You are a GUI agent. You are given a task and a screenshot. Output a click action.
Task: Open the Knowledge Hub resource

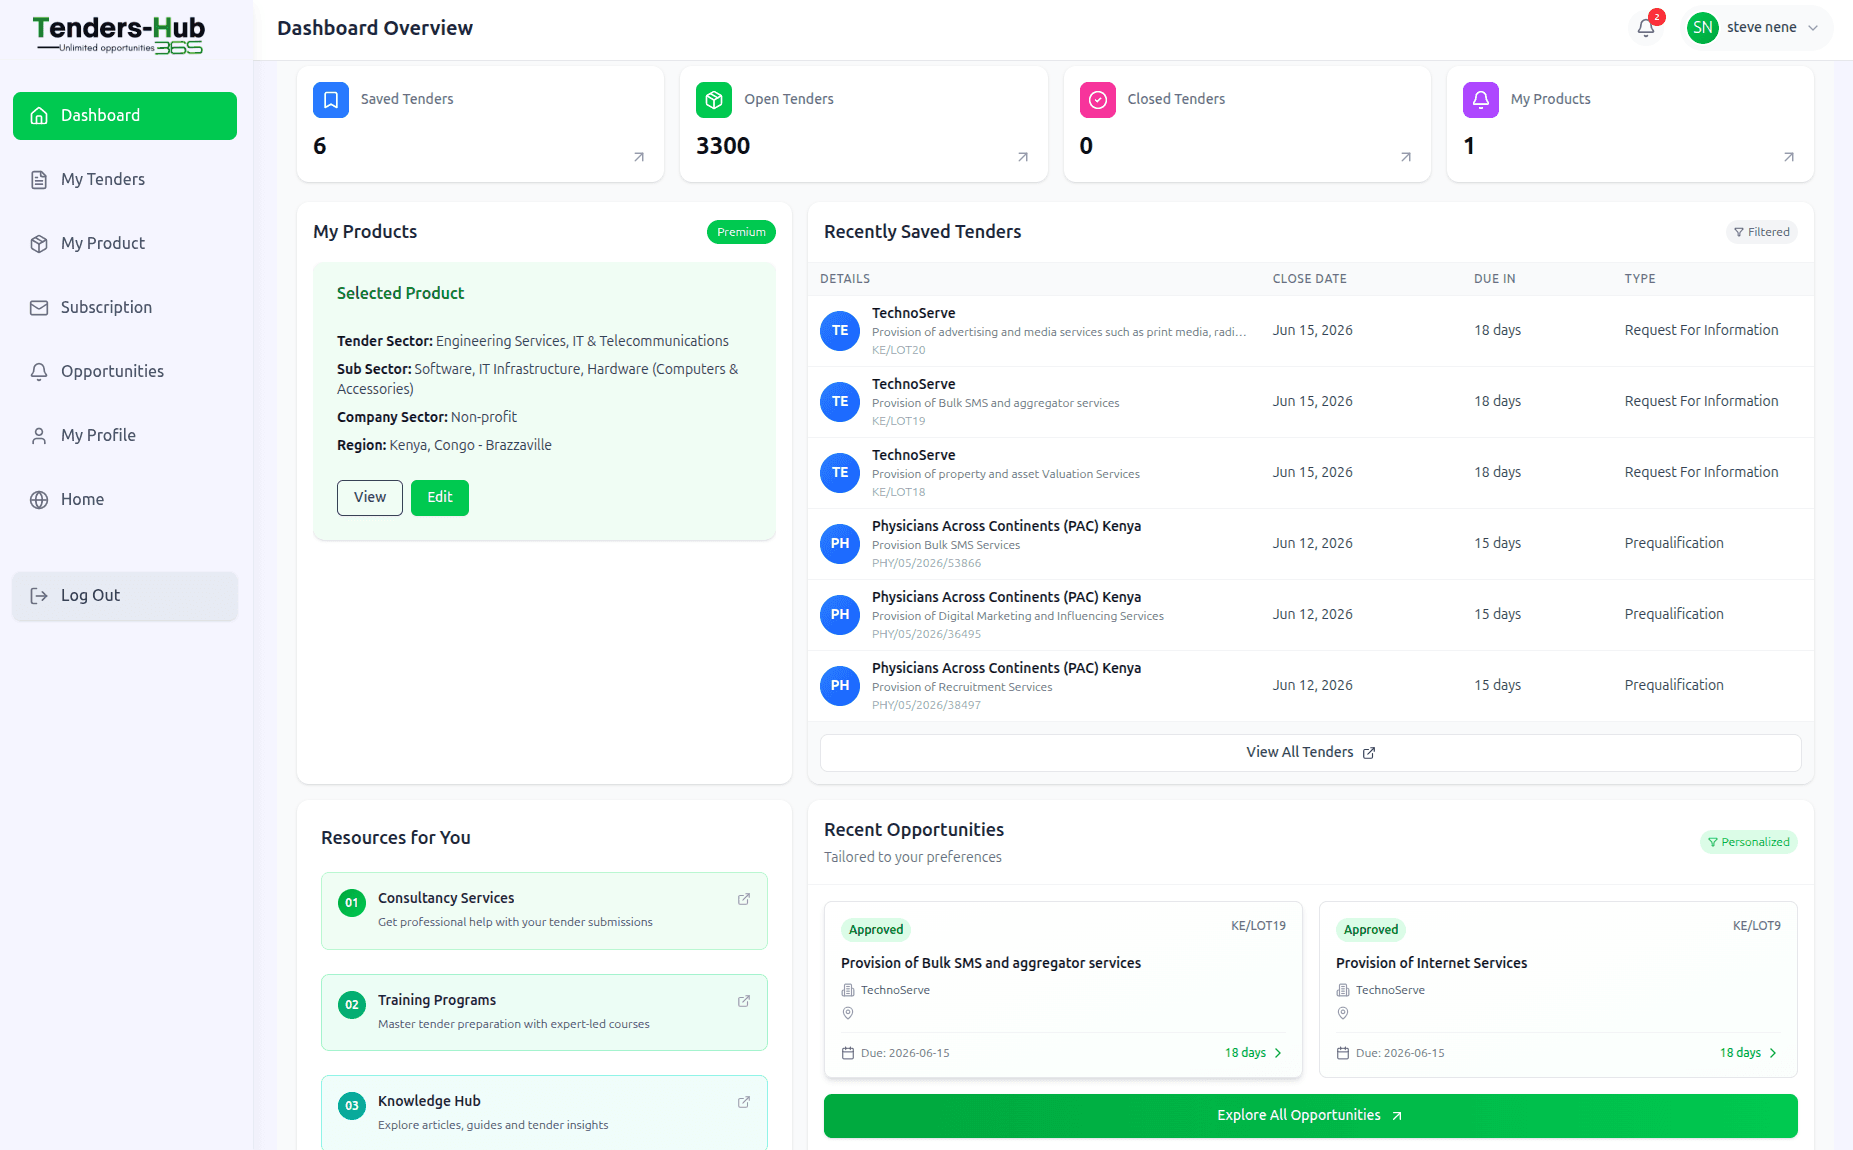(544, 1113)
